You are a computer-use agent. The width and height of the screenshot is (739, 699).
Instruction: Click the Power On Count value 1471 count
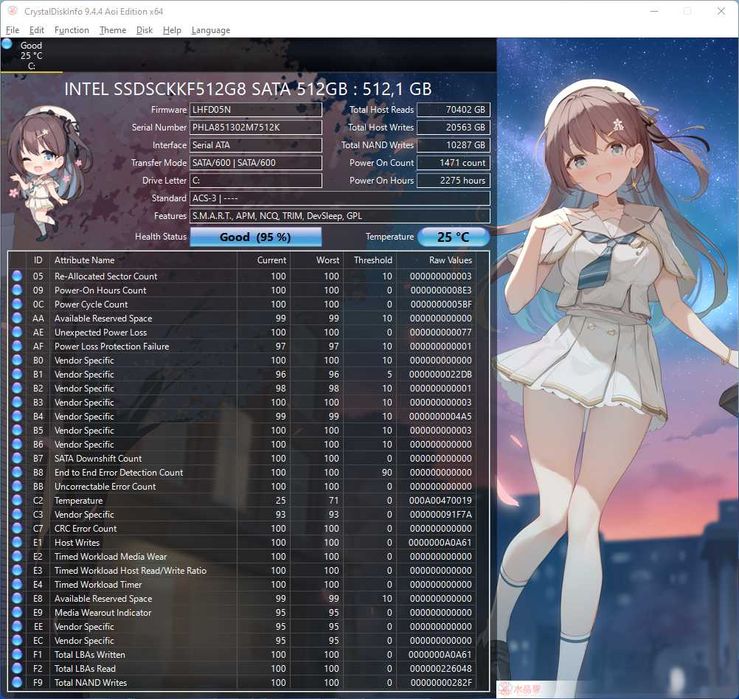[x=453, y=163]
